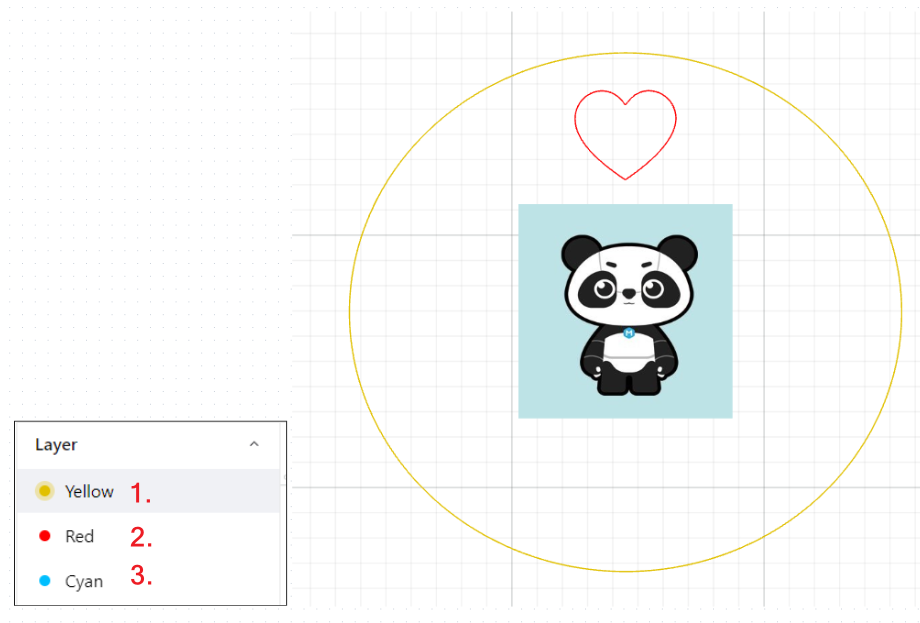
Task: Select the red heart outline shape
Action: [625, 135]
